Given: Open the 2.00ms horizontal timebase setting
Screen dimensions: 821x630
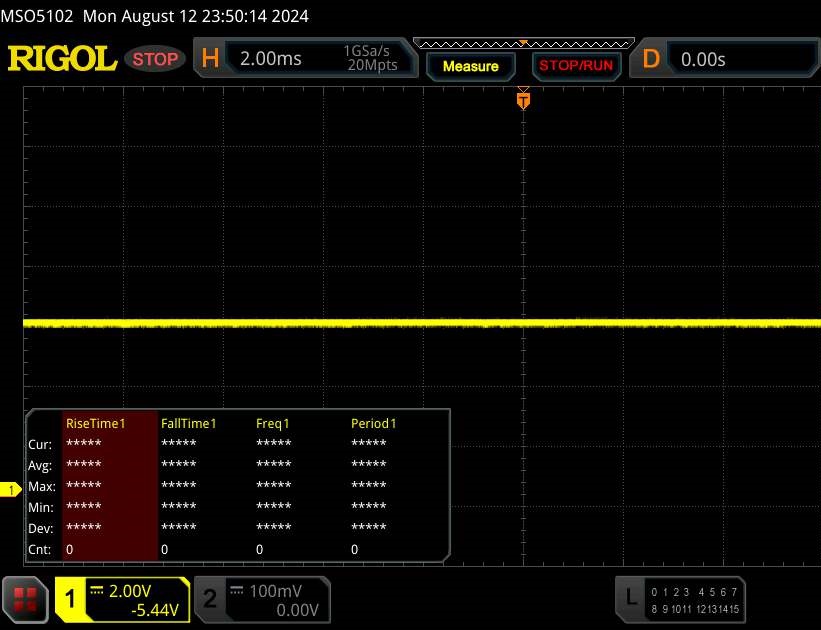Looking at the screenshot, I should tap(271, 59).
